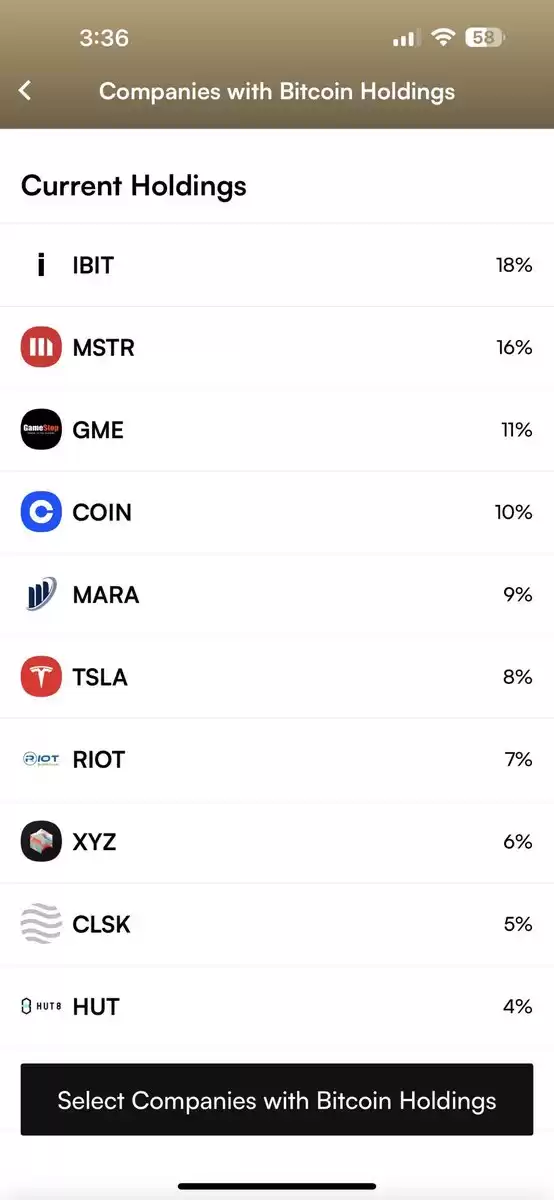The height and width of the screenshot is (1200, 554).
Task: Tap the TSLA 8% allocation
Action: coord(518,677)
